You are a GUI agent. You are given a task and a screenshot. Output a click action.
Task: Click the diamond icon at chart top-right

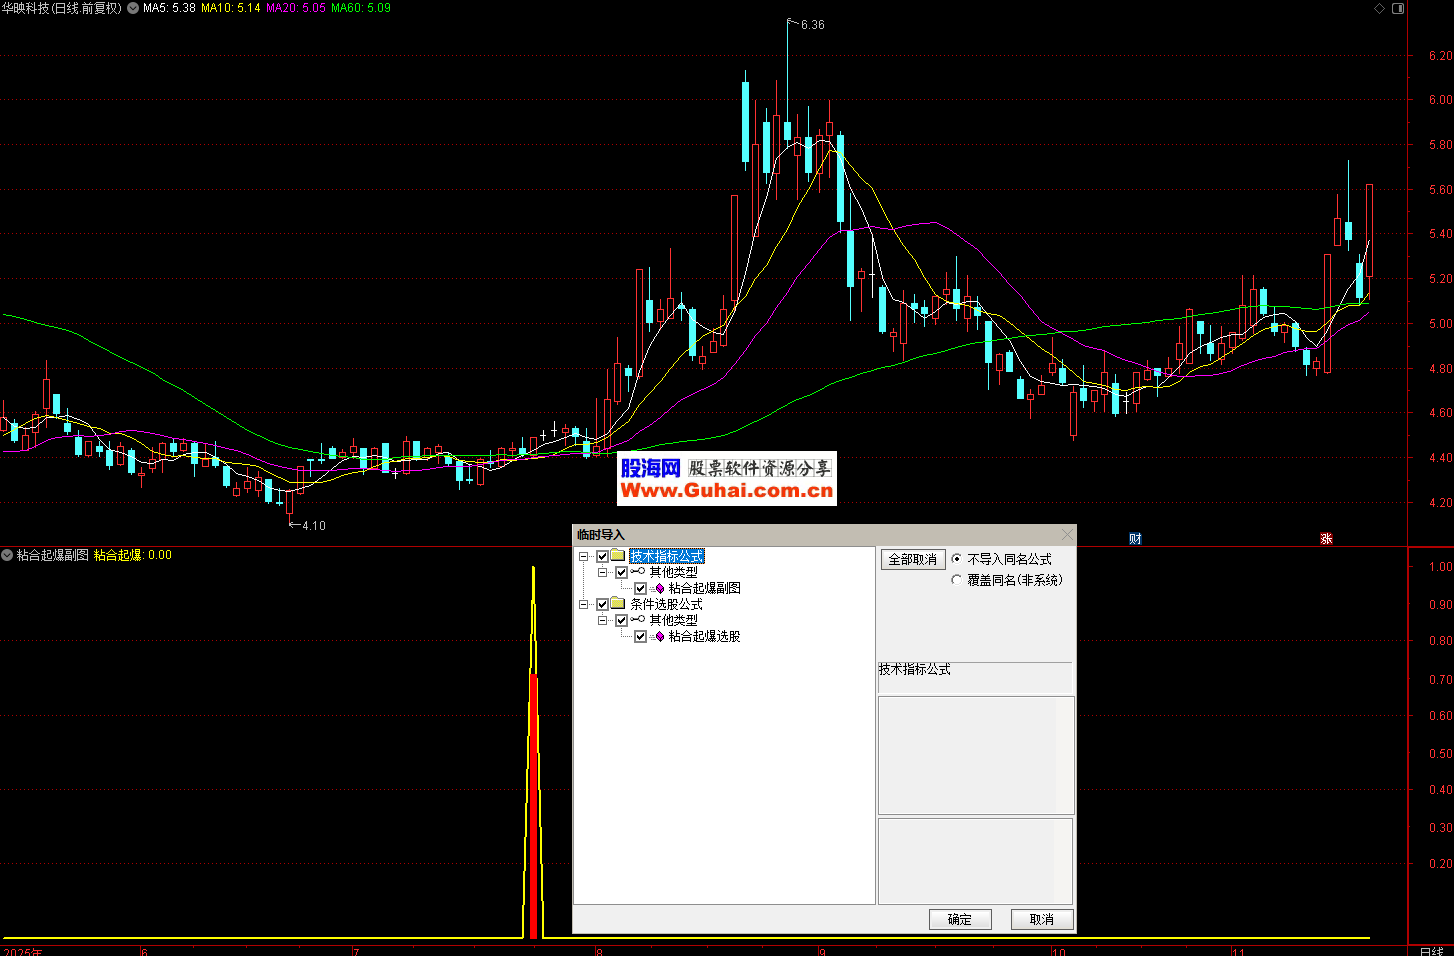[x=1380, y=8]
